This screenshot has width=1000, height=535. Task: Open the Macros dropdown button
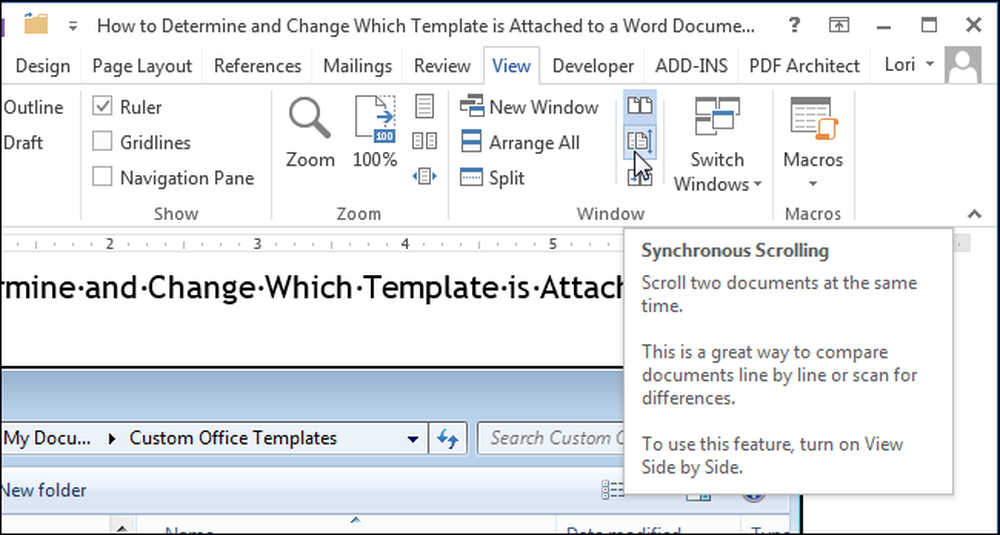[813, 144]
